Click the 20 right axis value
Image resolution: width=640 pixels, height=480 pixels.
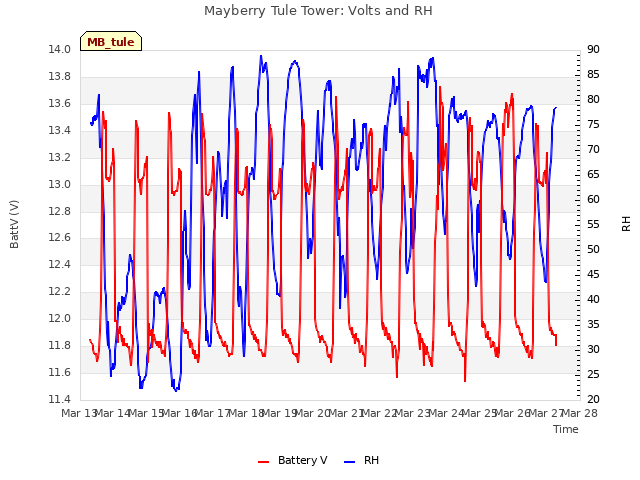(x=593, y=399)
